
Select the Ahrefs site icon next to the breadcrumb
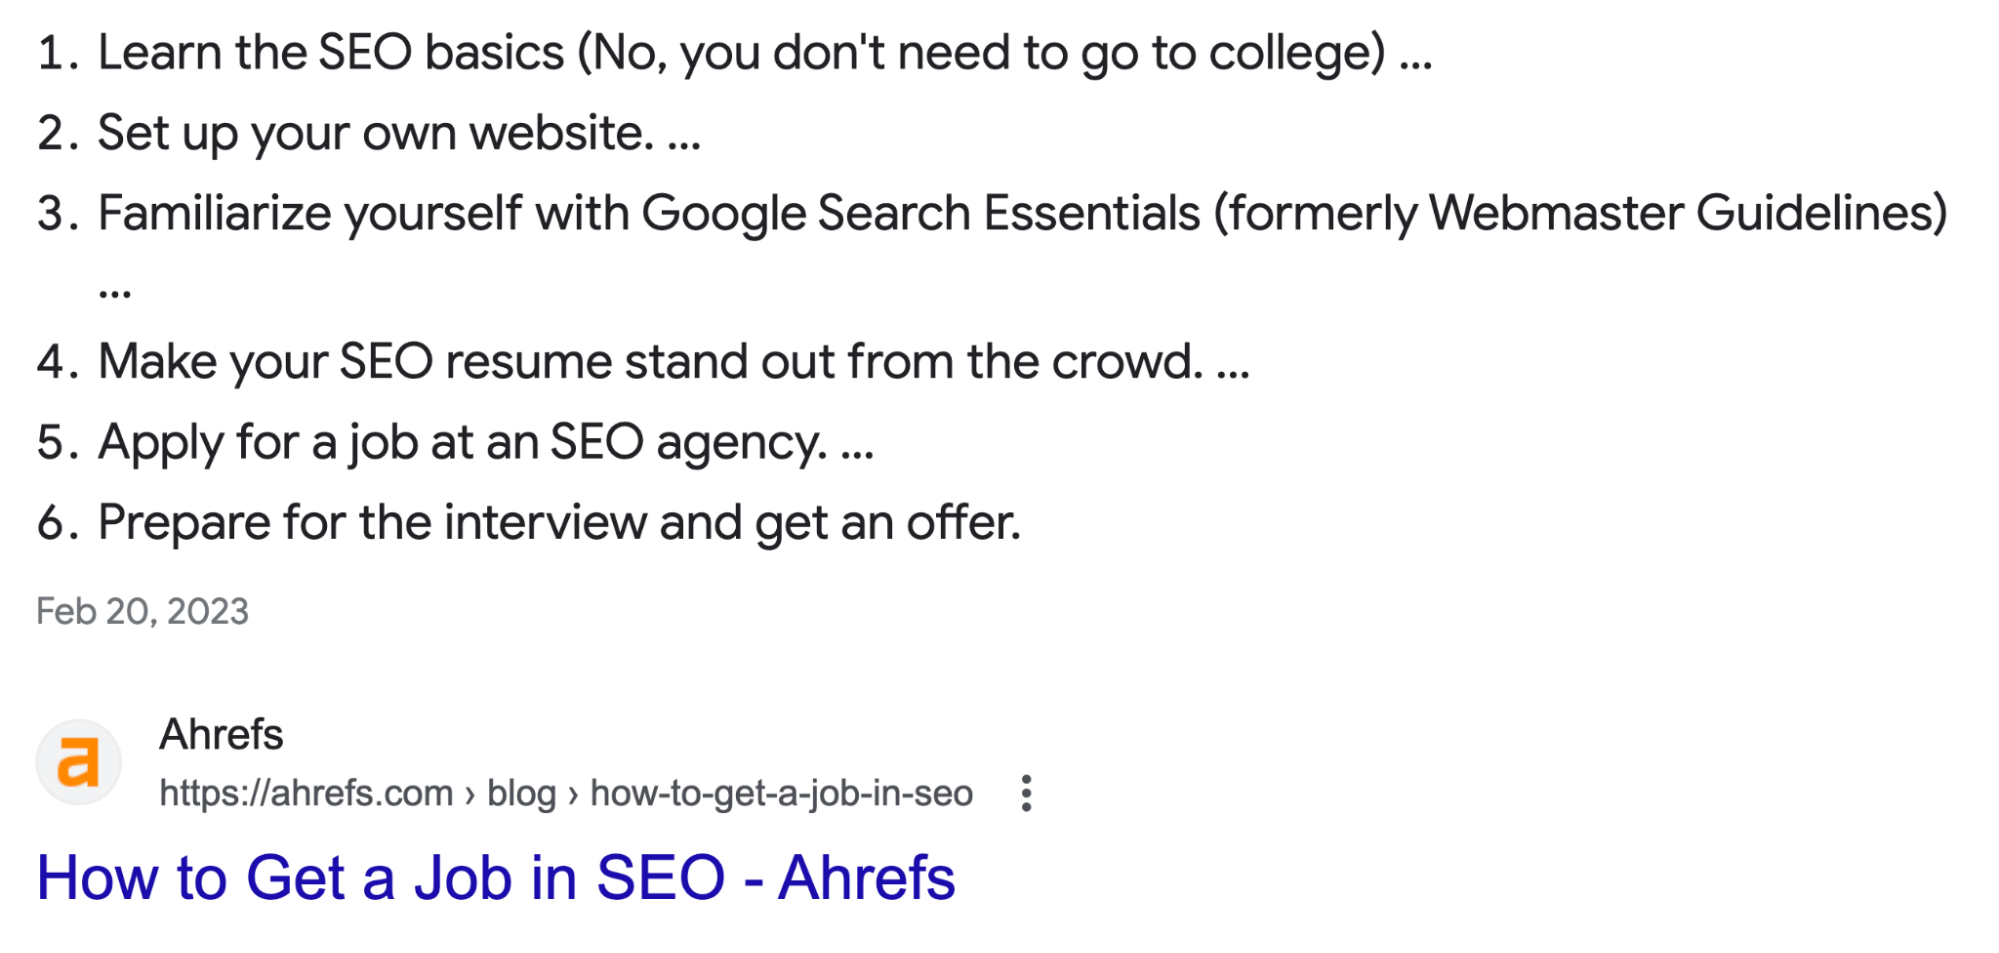click(80, 760)
